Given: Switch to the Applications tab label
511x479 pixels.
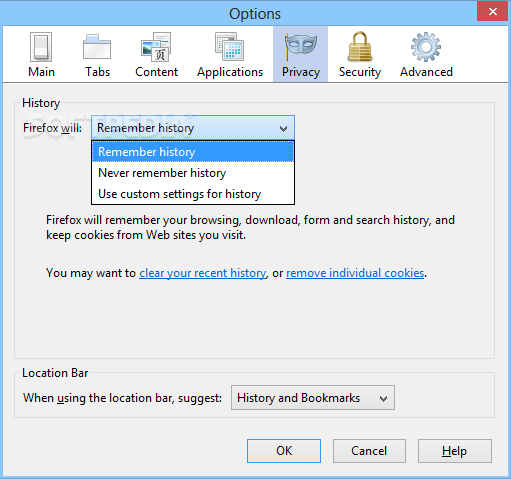Looking at the screenshot, I should pyautogui.click(x=230, y=72).
